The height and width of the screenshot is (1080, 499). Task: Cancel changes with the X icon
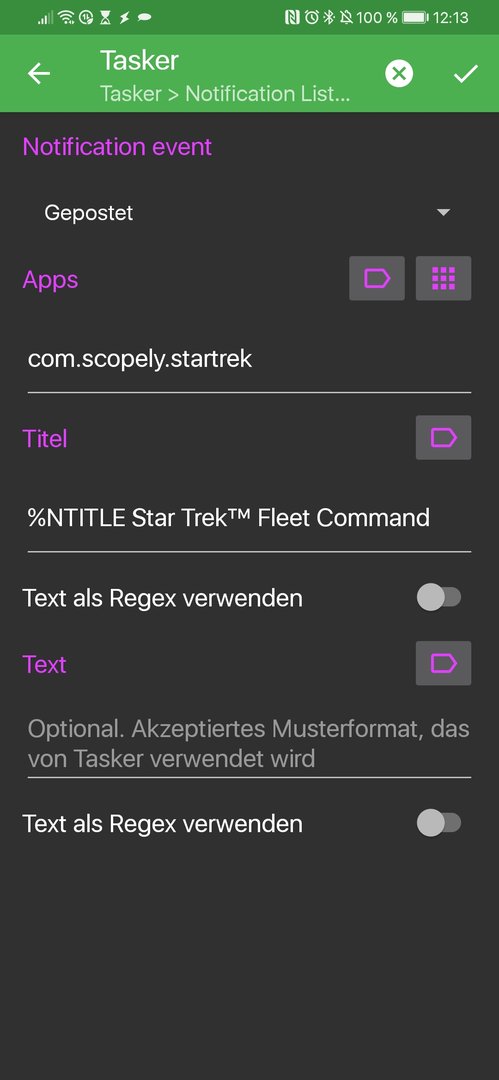[x=399, y=73]
